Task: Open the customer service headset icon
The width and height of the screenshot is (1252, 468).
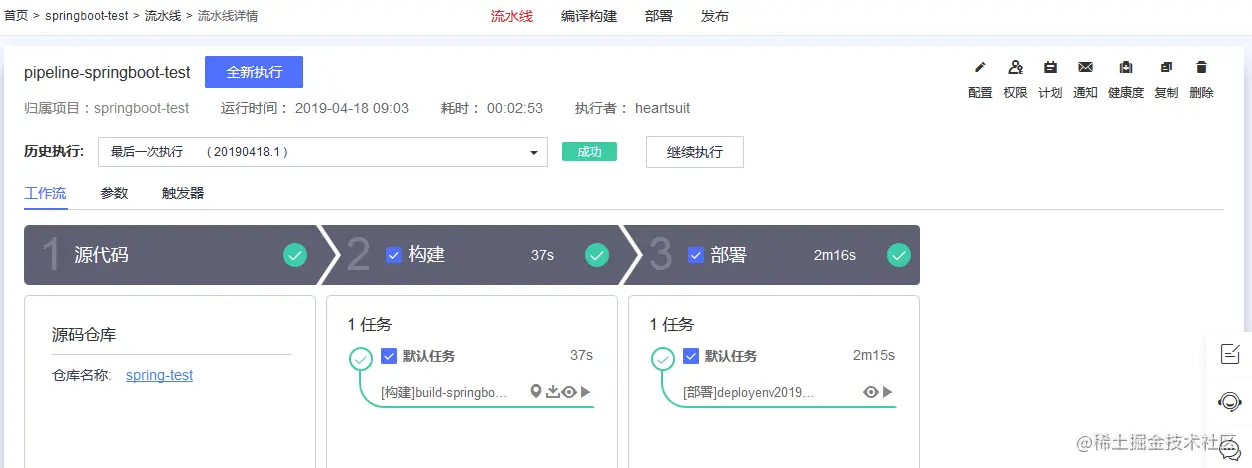Action: coord(1230,402)
